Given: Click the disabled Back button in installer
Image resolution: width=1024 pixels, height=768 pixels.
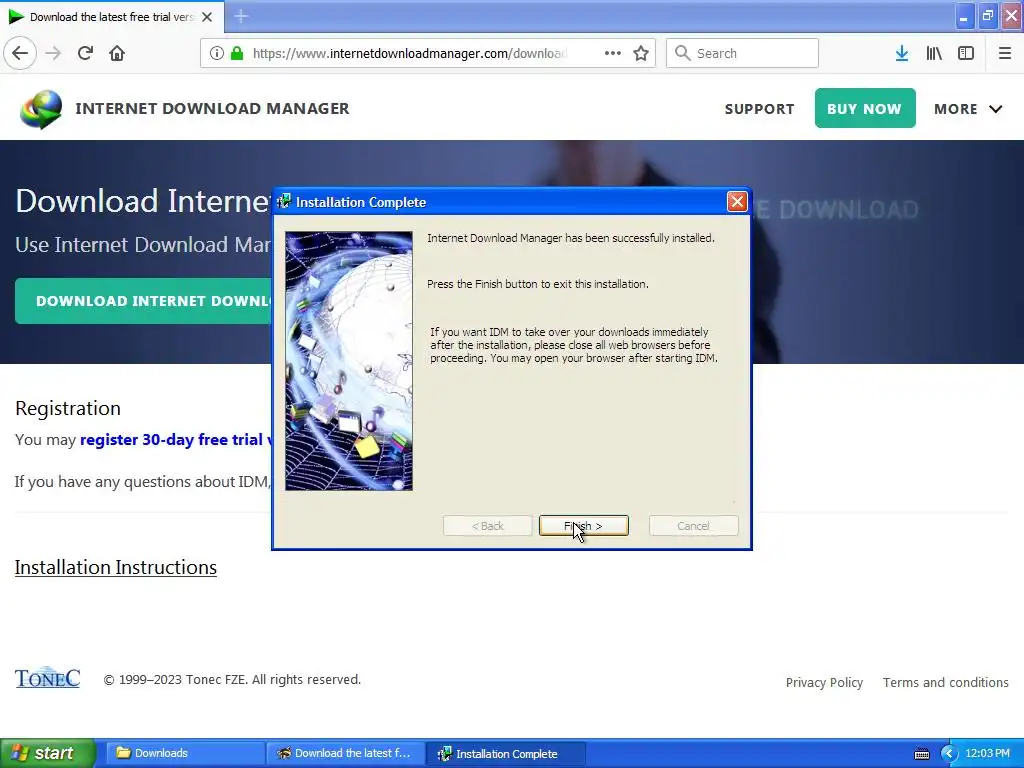Looking at the screenshot, I should pyautogui.click(x=487, y=526).
